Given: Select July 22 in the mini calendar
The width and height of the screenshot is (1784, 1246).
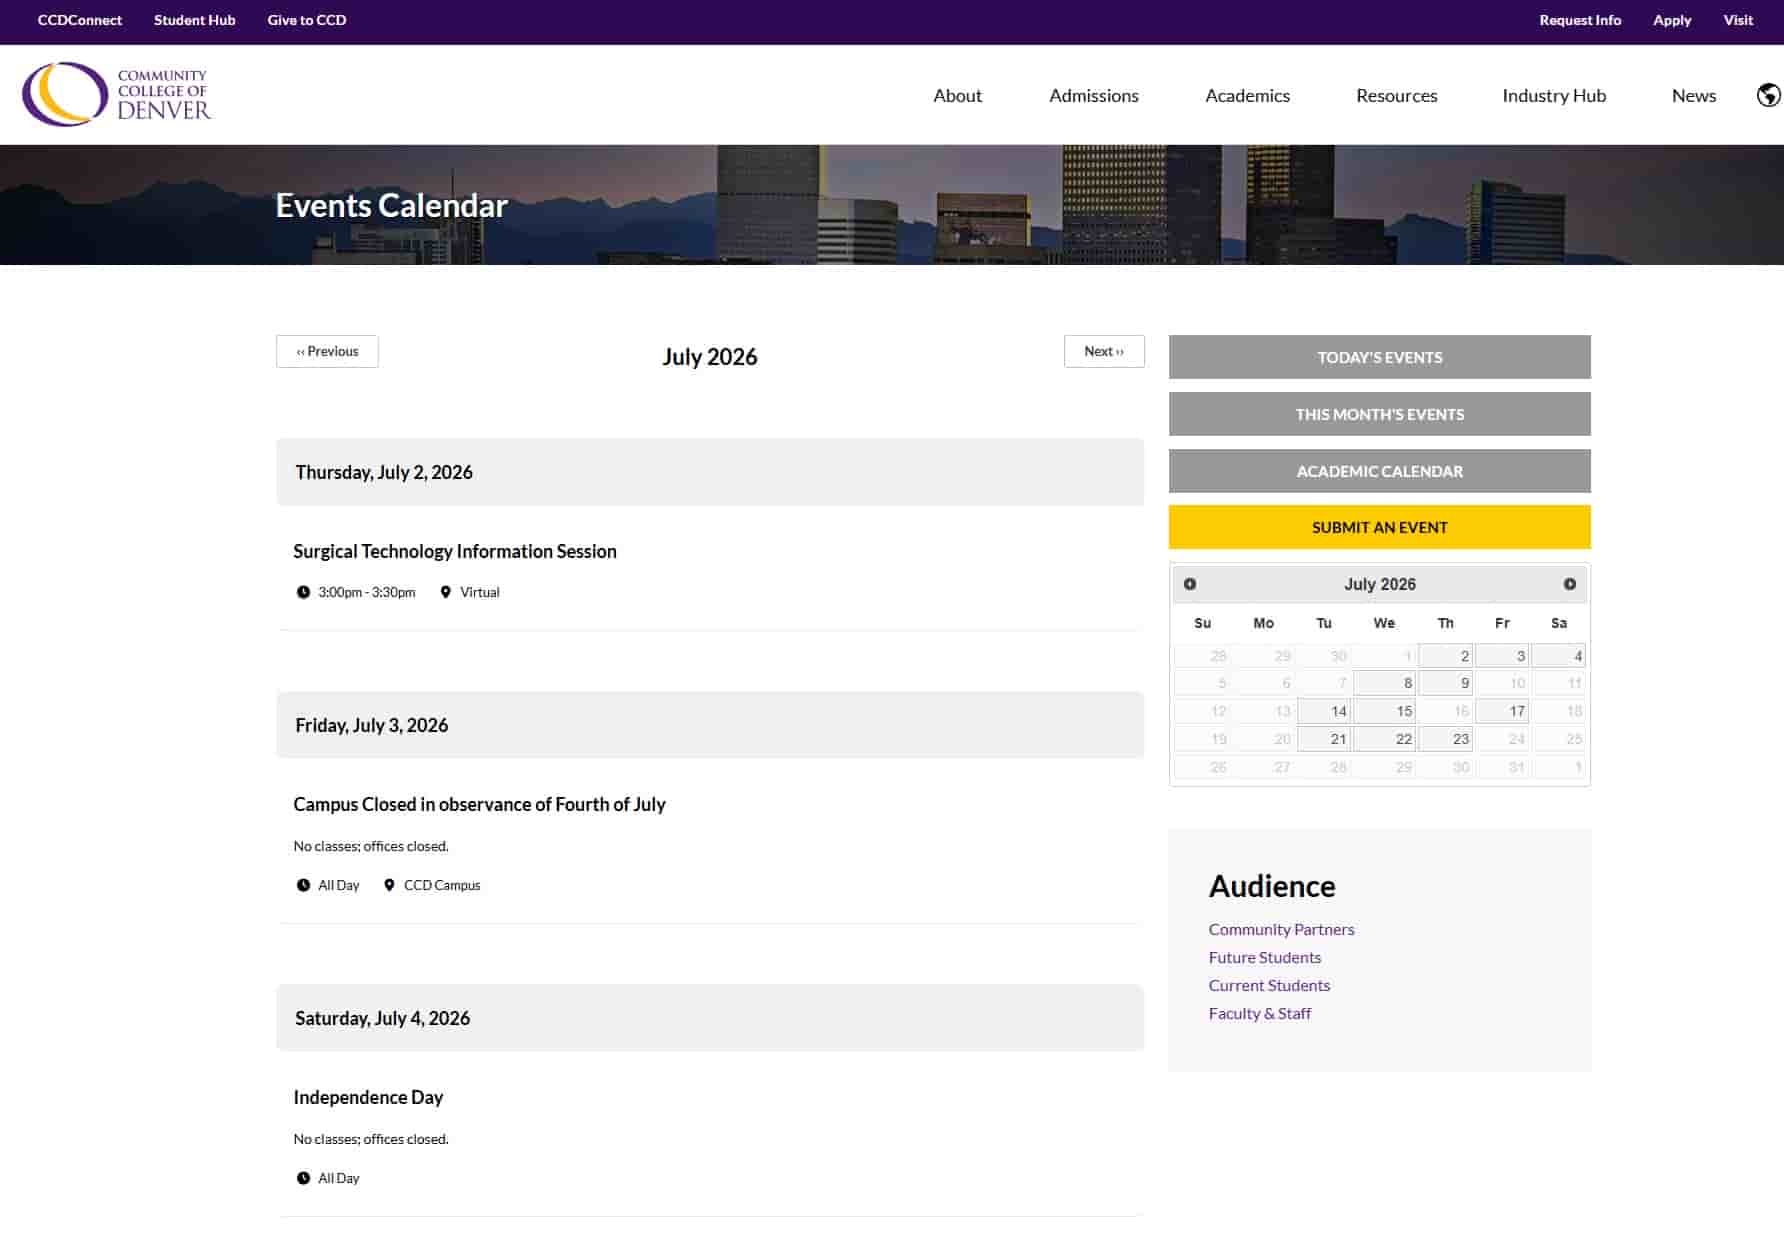Looking at the screenshot, I should point(1384,739).
